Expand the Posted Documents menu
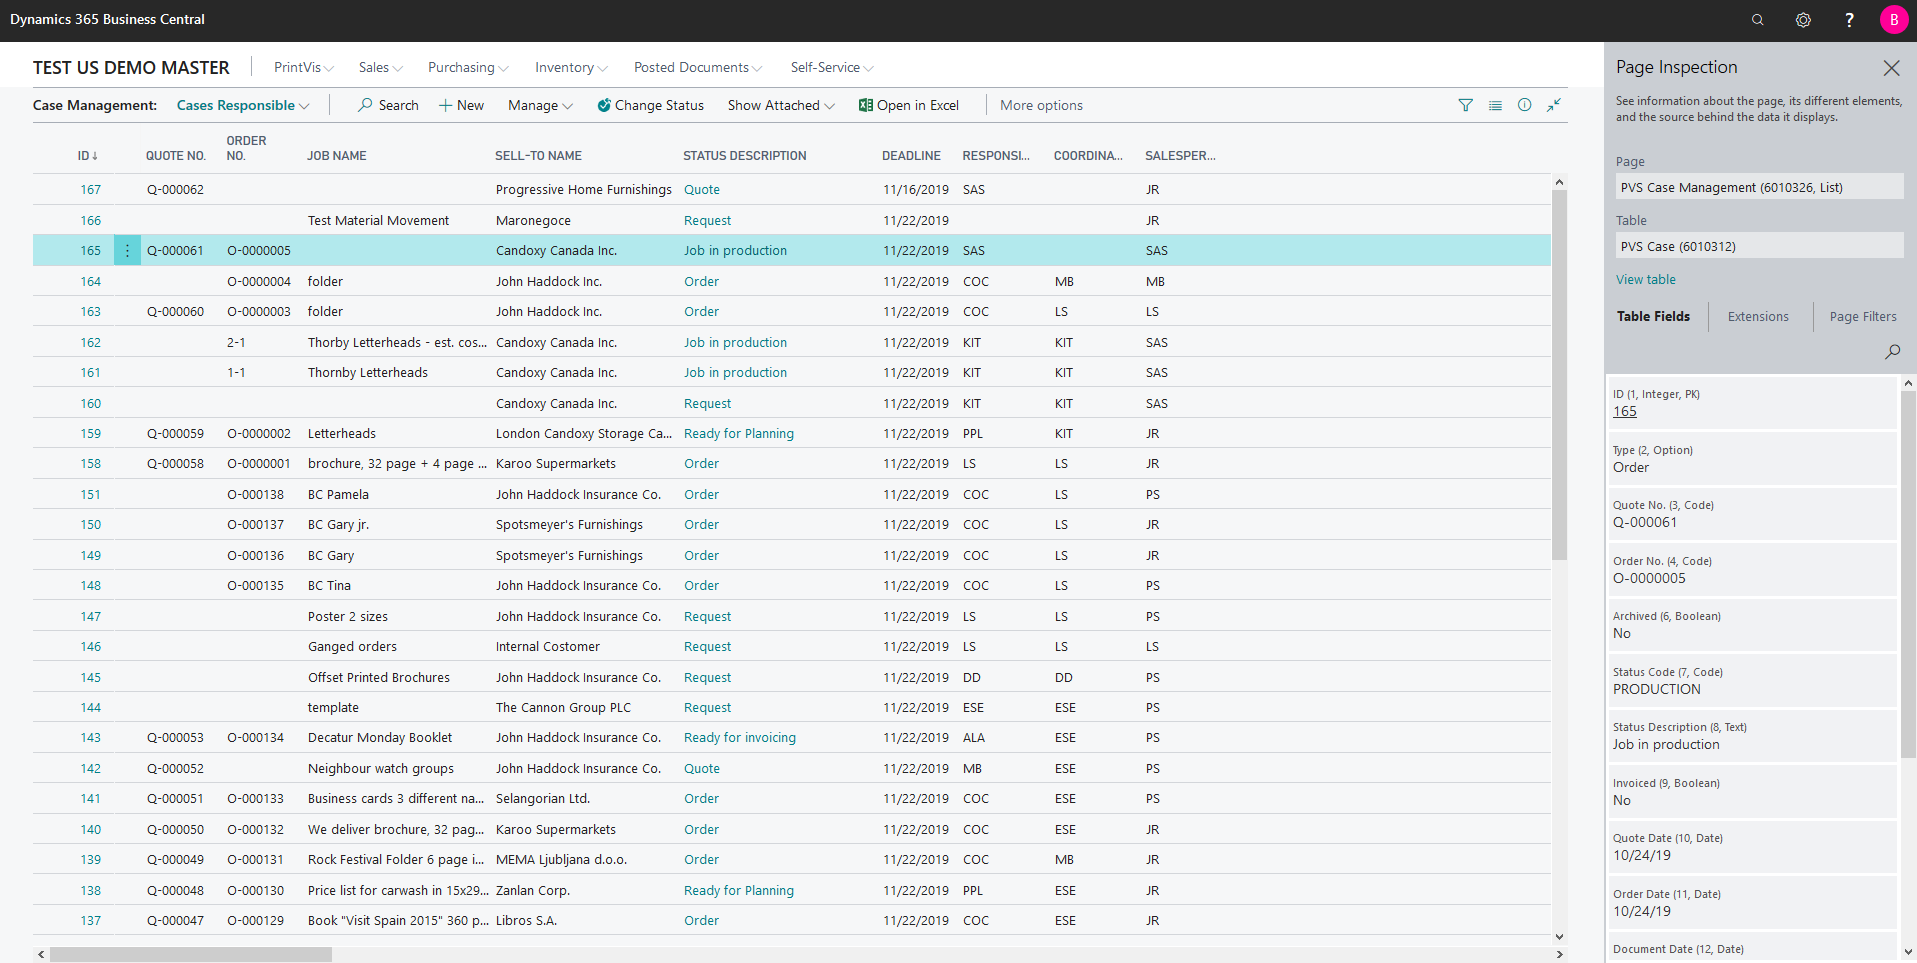This screenshot has width=1917, height=963. (698, 67)
